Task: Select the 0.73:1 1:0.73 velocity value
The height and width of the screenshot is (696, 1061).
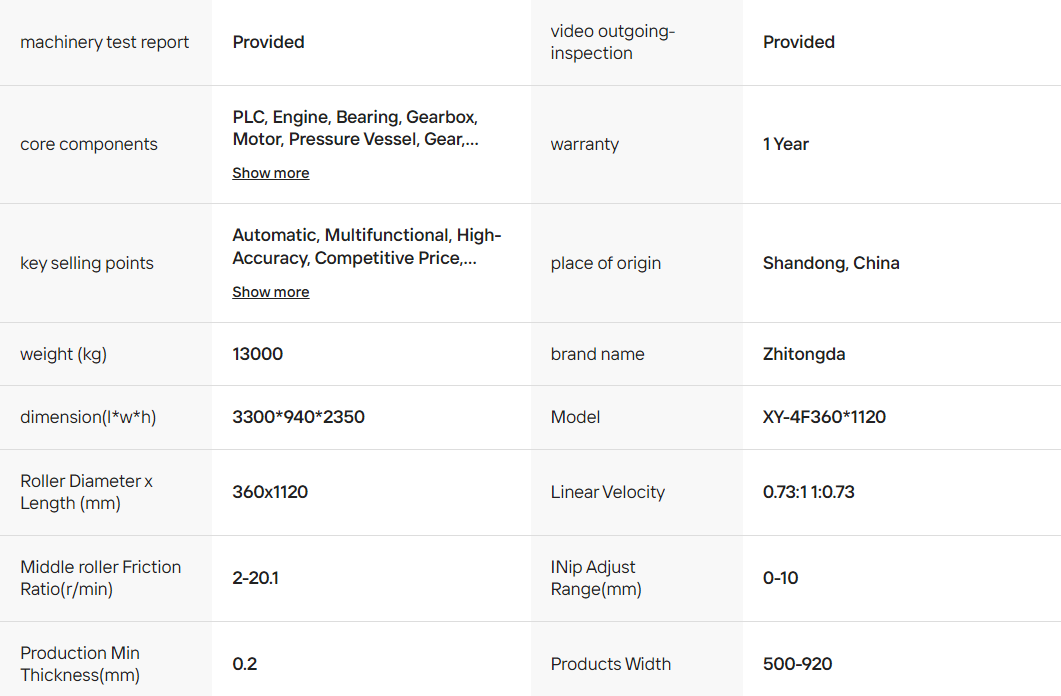Action: point(809,492)
